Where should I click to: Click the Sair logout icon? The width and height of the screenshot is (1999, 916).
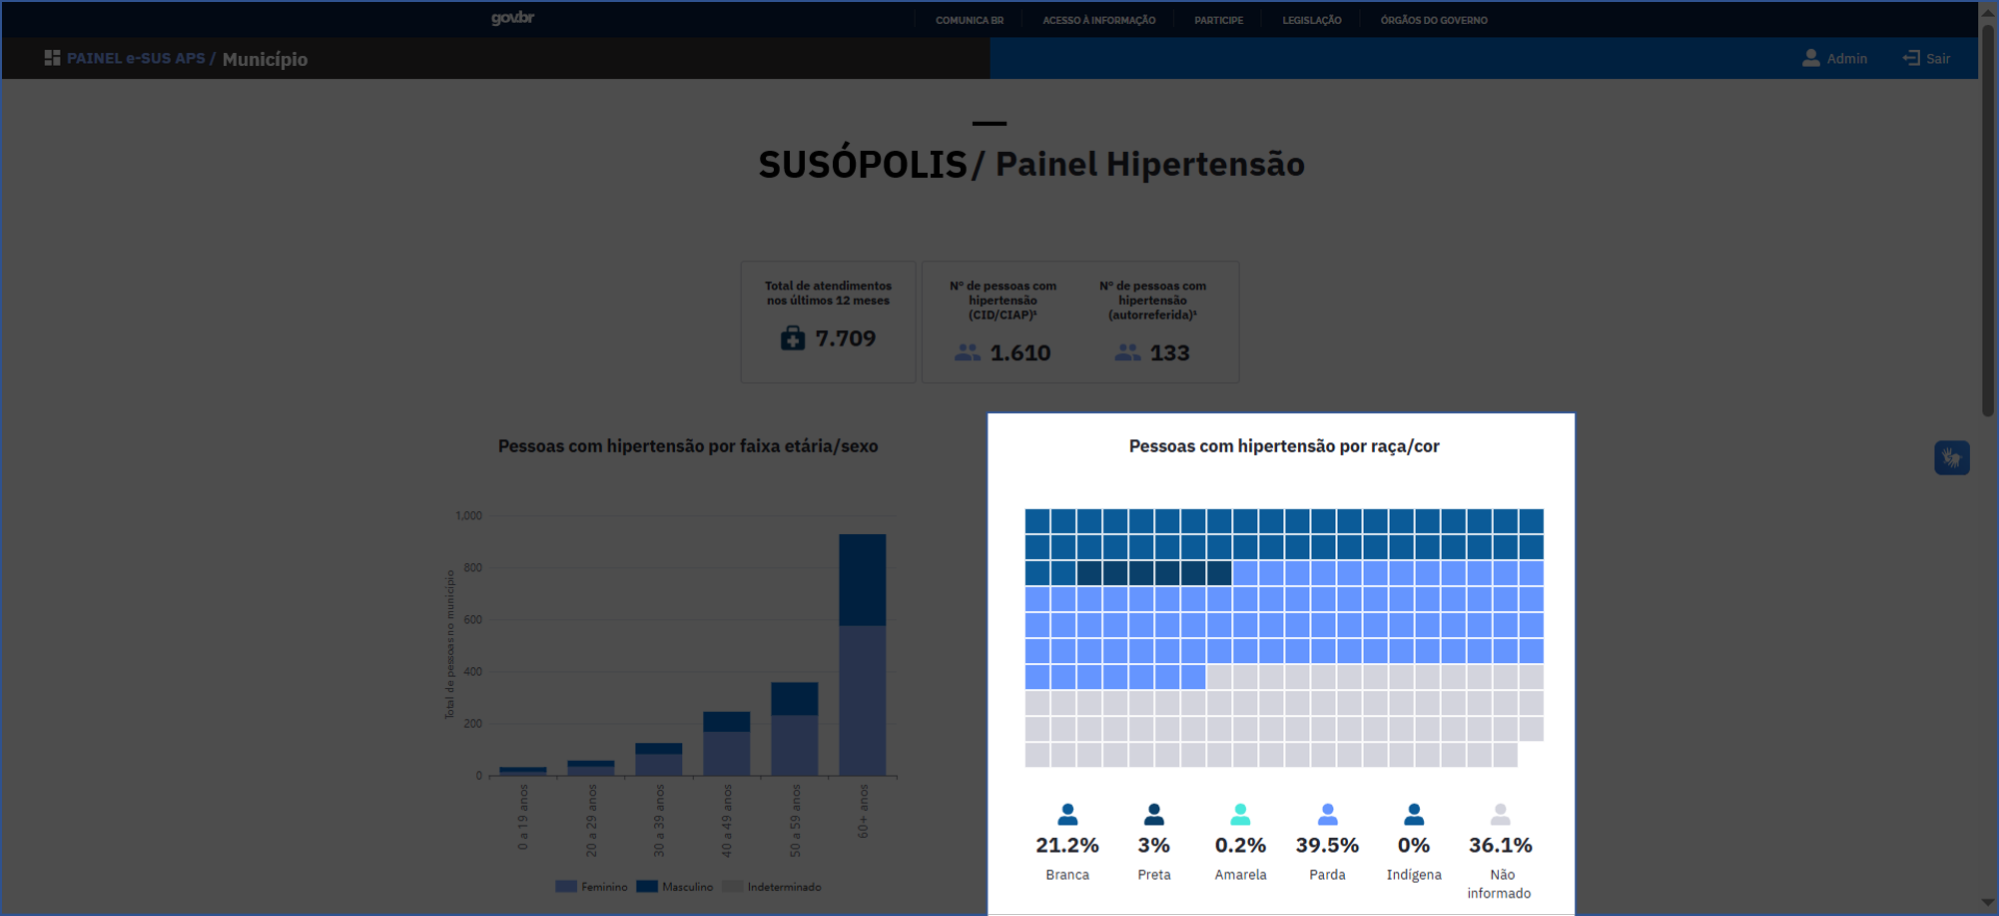[1911, 58]
